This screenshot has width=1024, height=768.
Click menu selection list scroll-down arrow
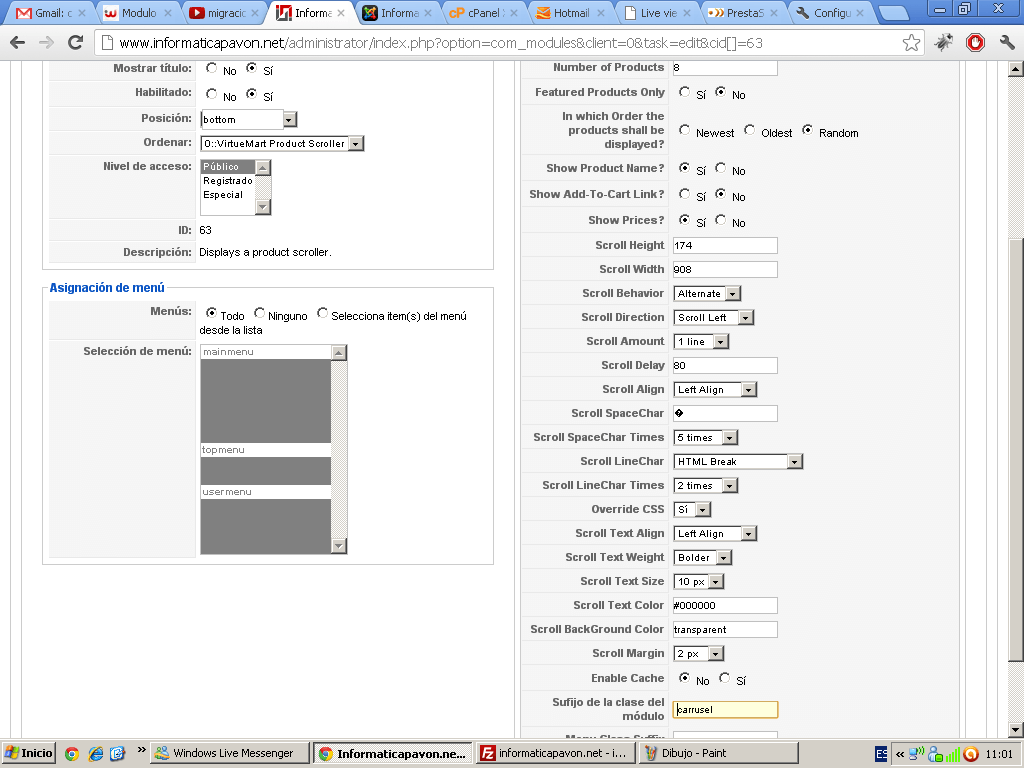338,546
